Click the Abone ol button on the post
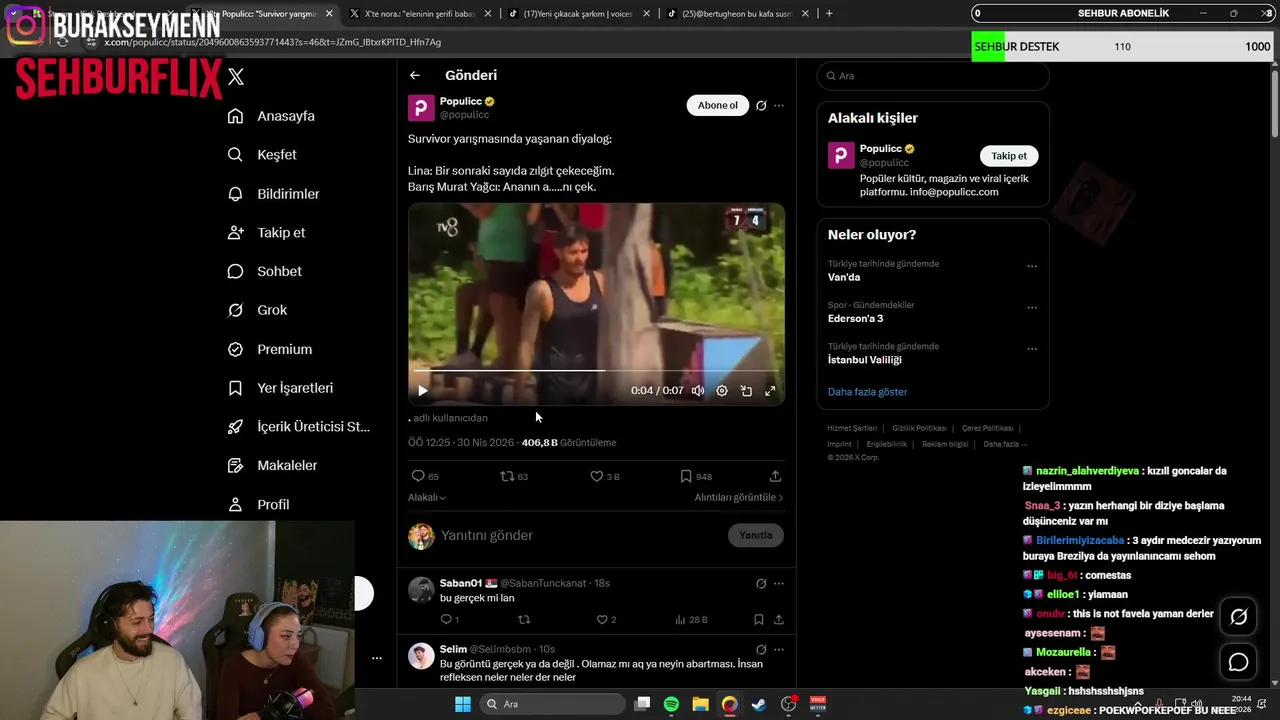 pos(717,105)
